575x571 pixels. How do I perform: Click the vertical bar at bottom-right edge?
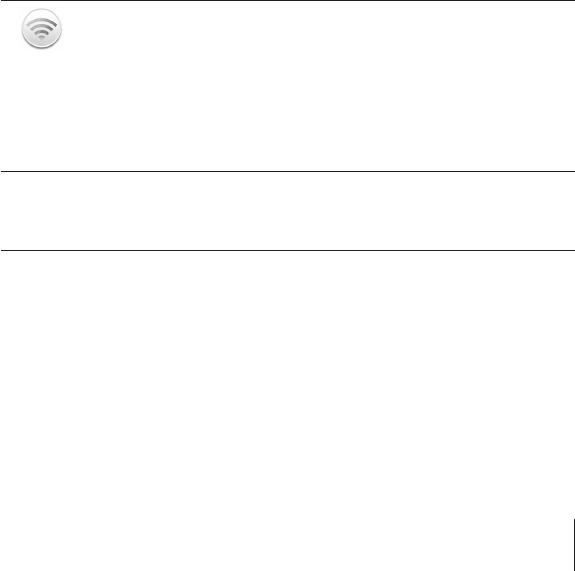(x=574, y=545)
